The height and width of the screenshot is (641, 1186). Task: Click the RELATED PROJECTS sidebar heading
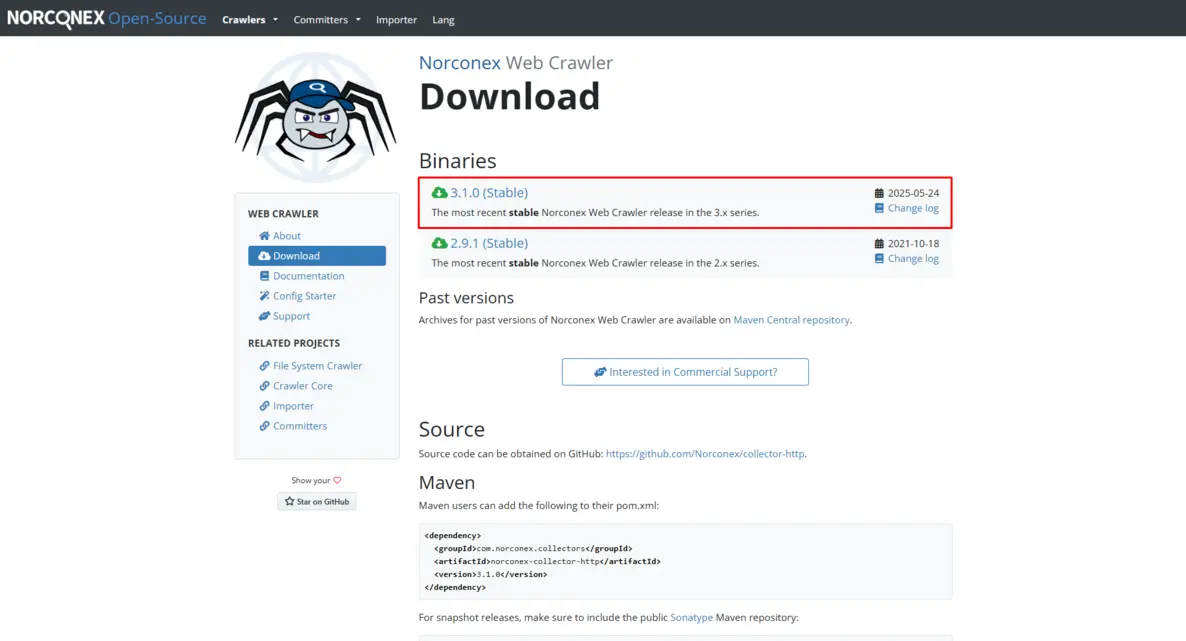coord(293,344)
